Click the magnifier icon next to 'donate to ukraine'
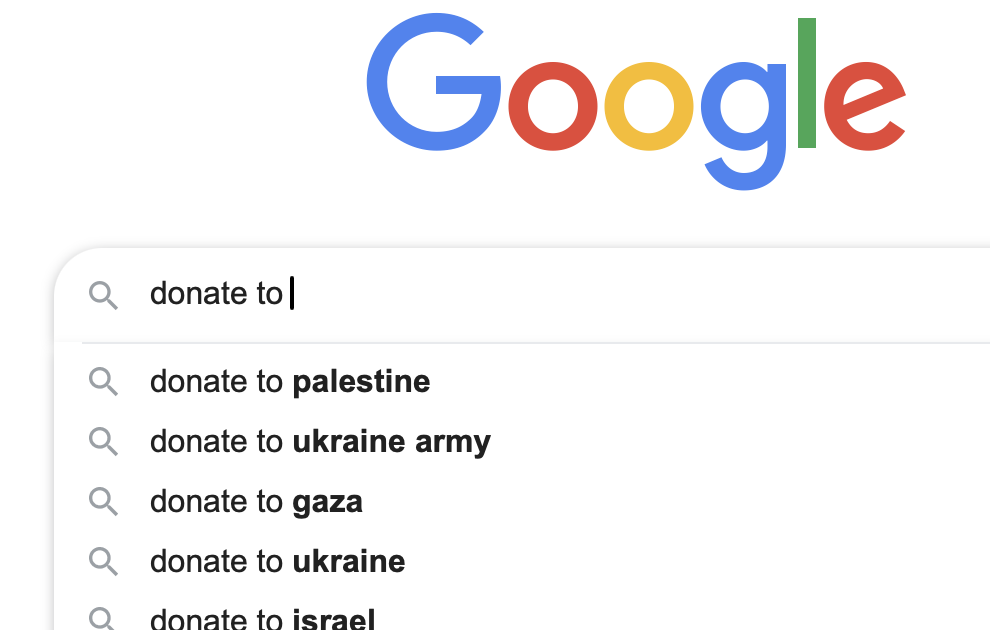The width and height of the screenshot is (990, 630). pyautogui.click(x=103, y=561)
